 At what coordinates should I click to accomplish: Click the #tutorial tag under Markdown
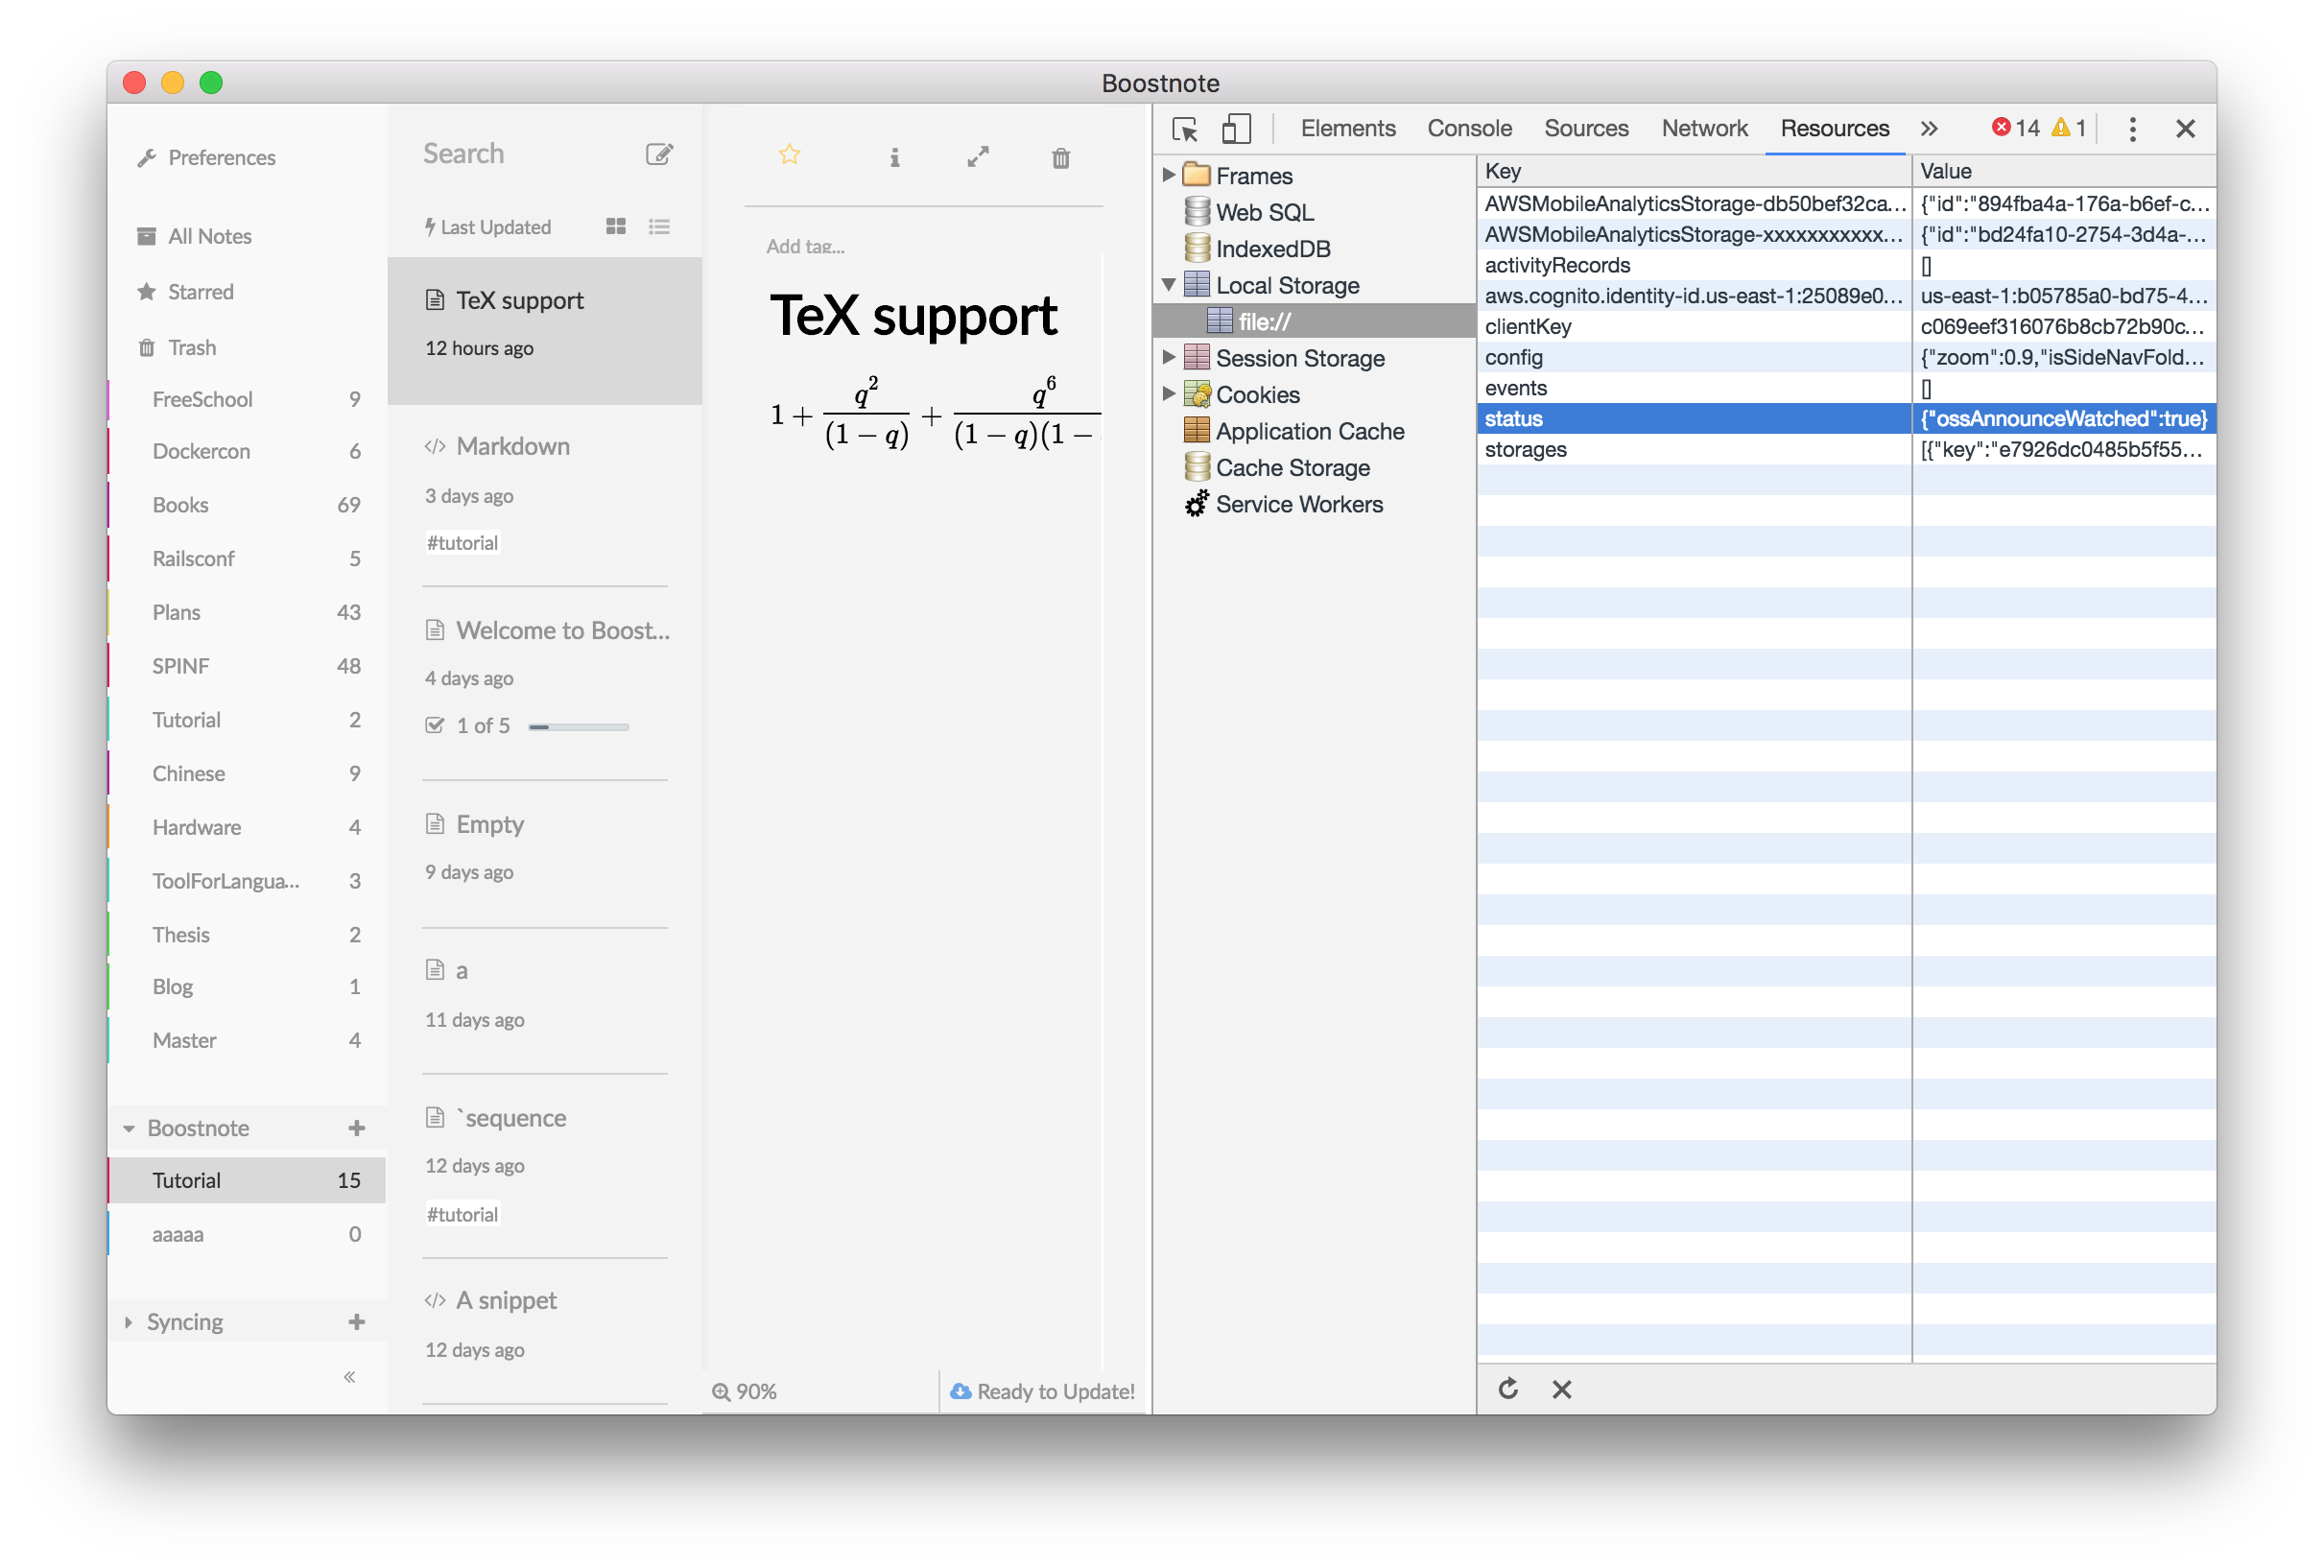click(462, 543)
